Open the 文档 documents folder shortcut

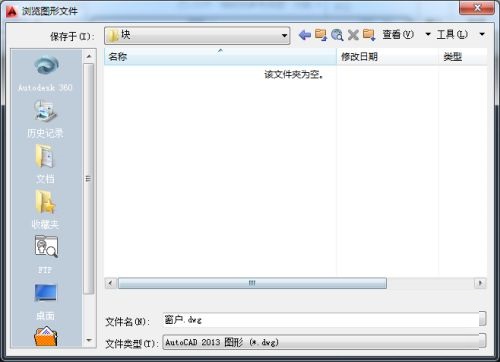pyautogui.click(x=46, y=164)
